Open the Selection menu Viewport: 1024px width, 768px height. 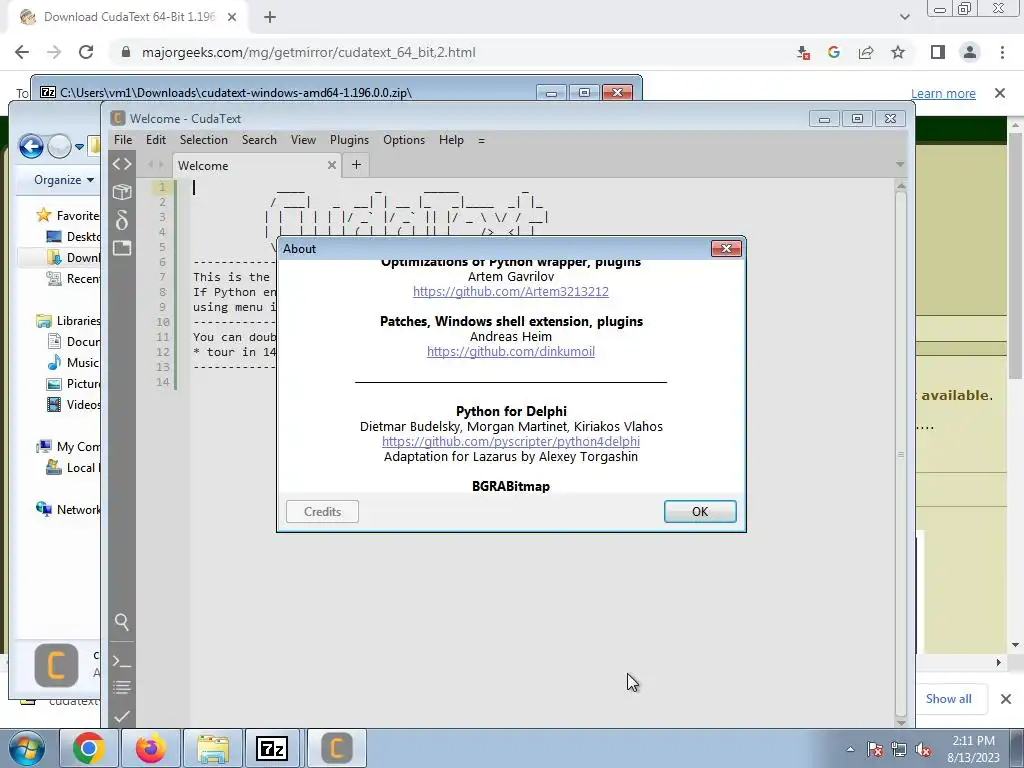click(x=204, y=140)
